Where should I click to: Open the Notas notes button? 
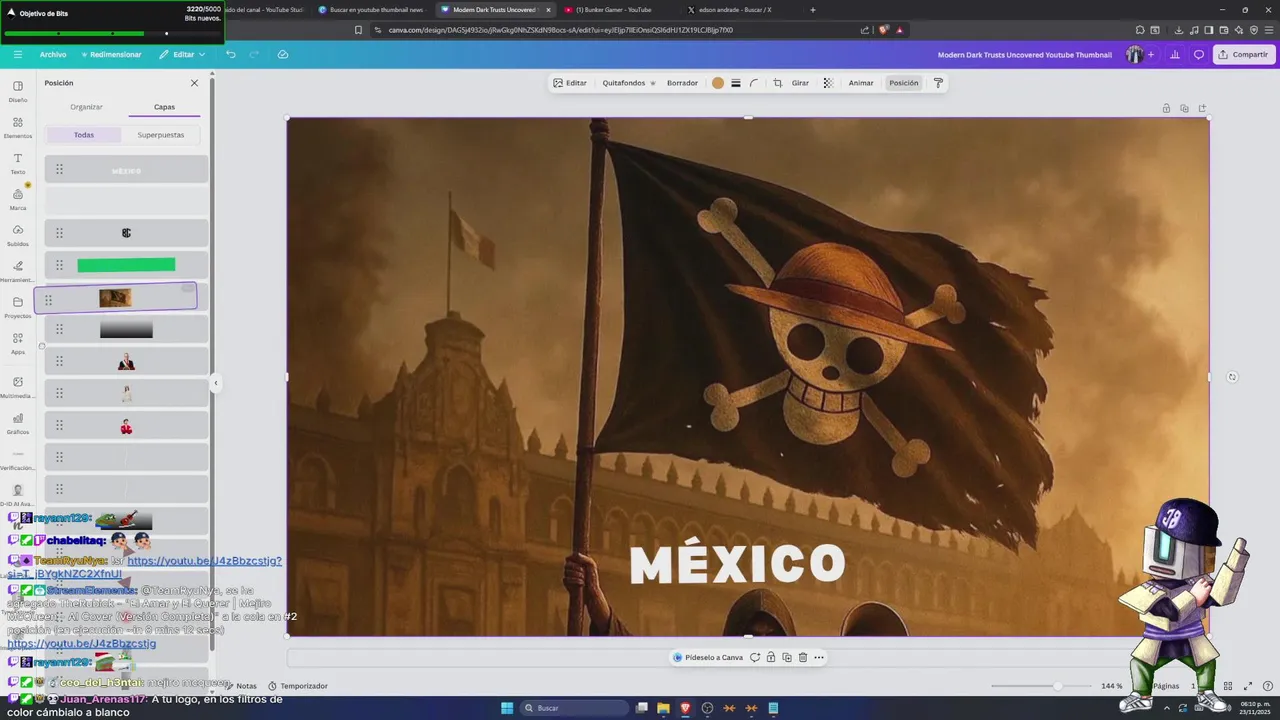[240, 686]
